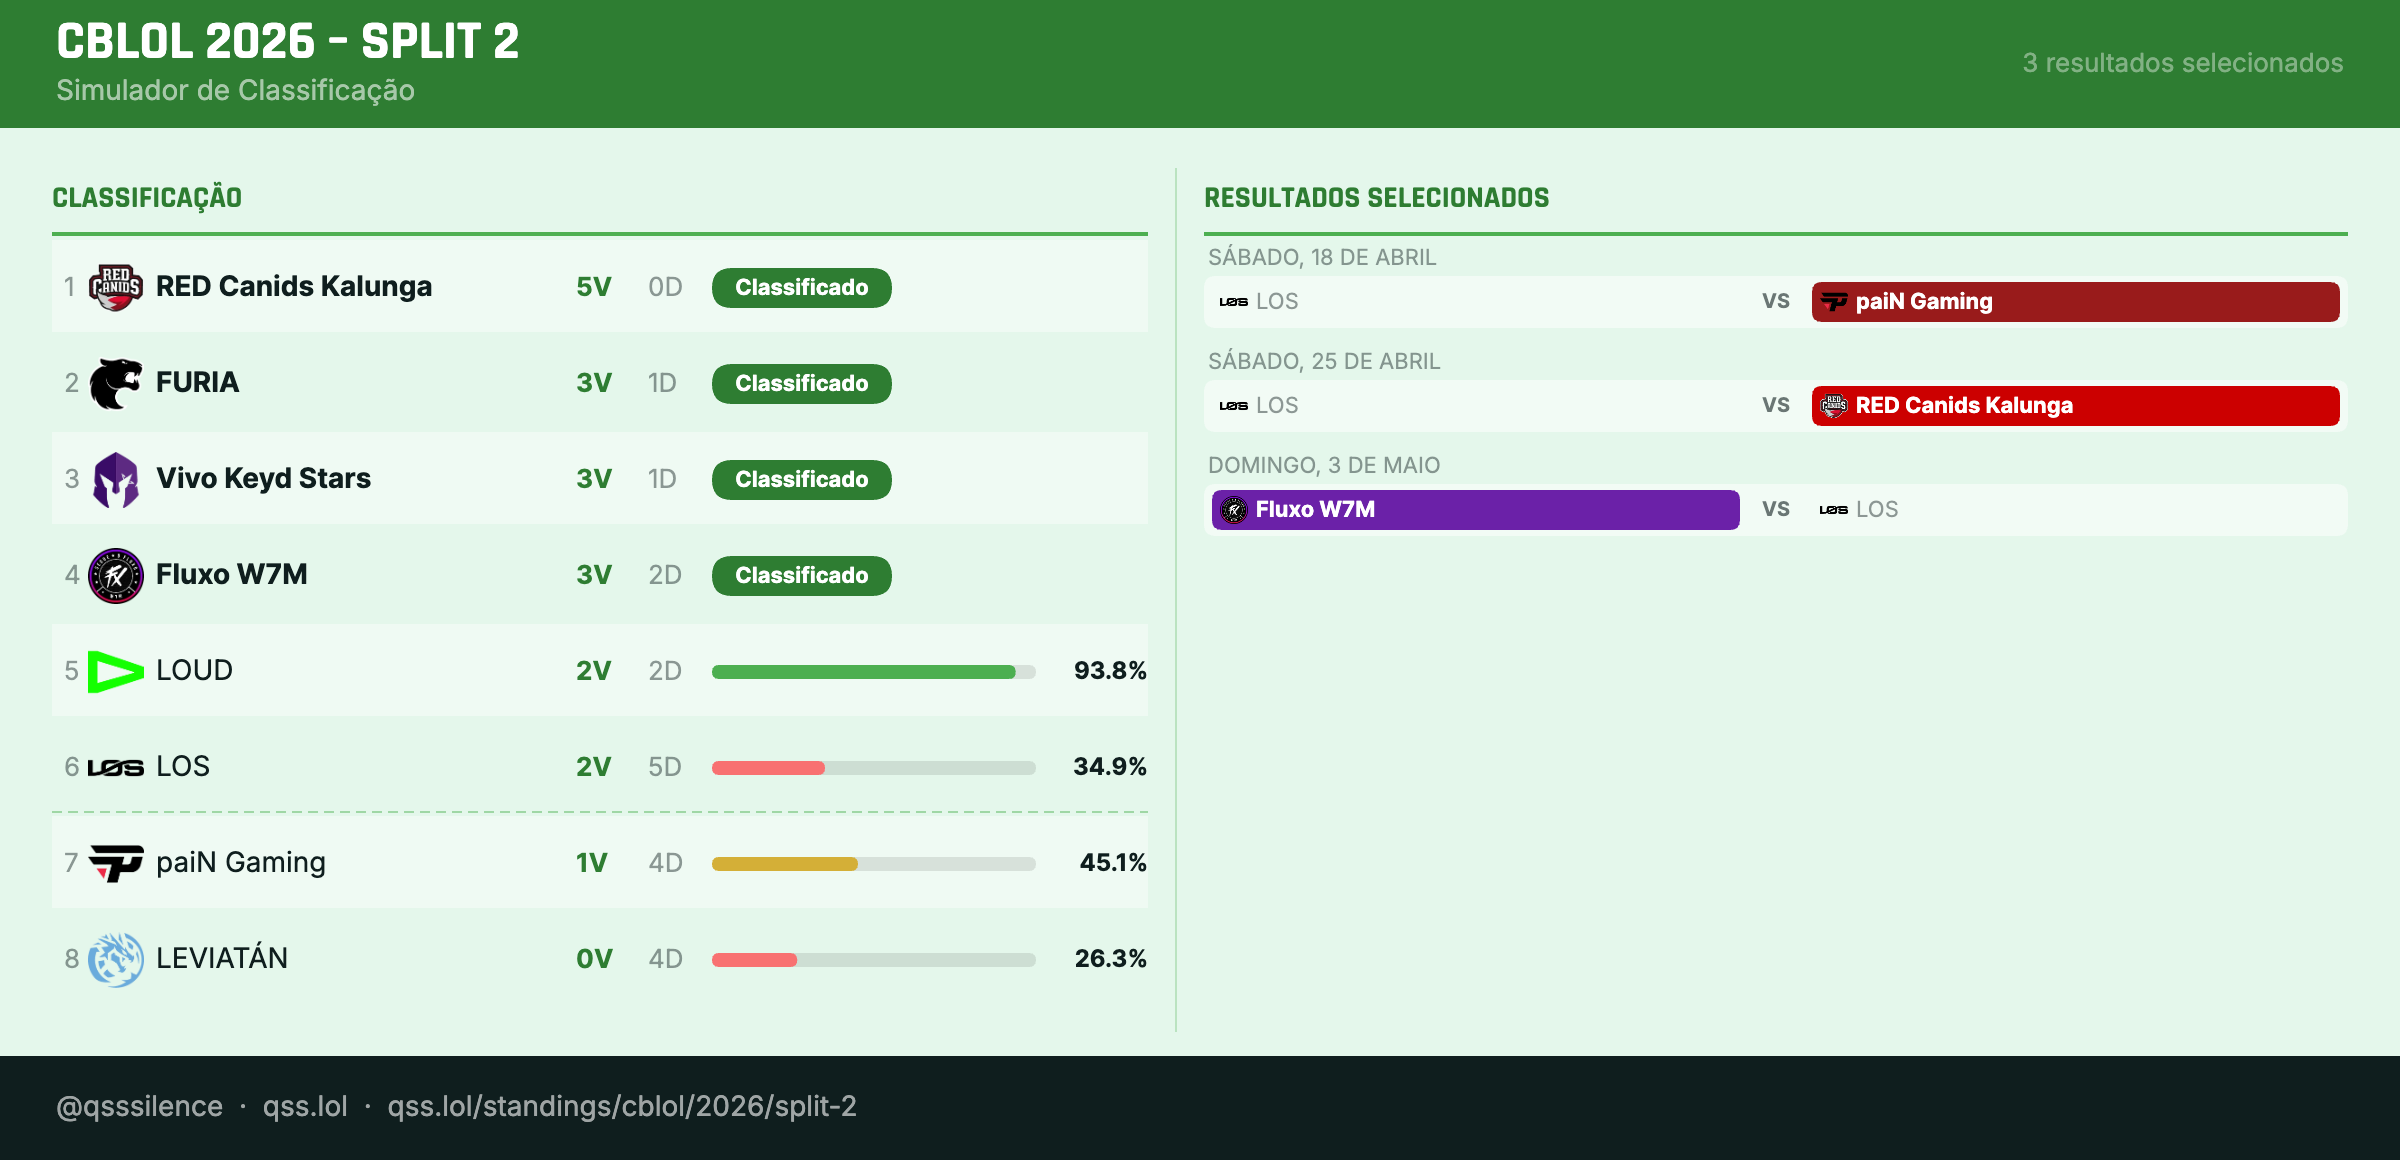Image resolution: width=2400 pixels, height=1160 pixels.
Task: Click the Classificado badge for FURIA
Action: pyautogui.click(x=800, y=383)
